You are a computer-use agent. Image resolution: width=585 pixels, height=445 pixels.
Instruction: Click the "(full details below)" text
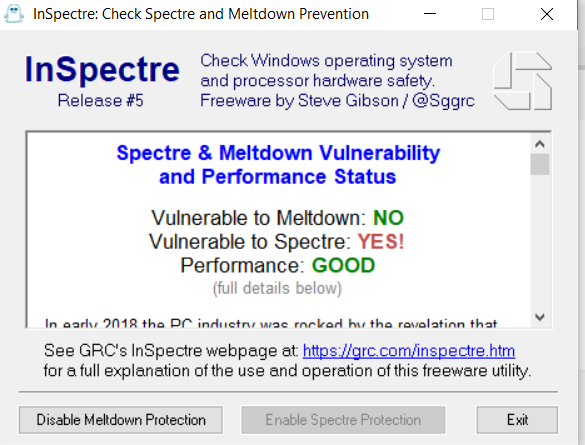pos(277,288)
